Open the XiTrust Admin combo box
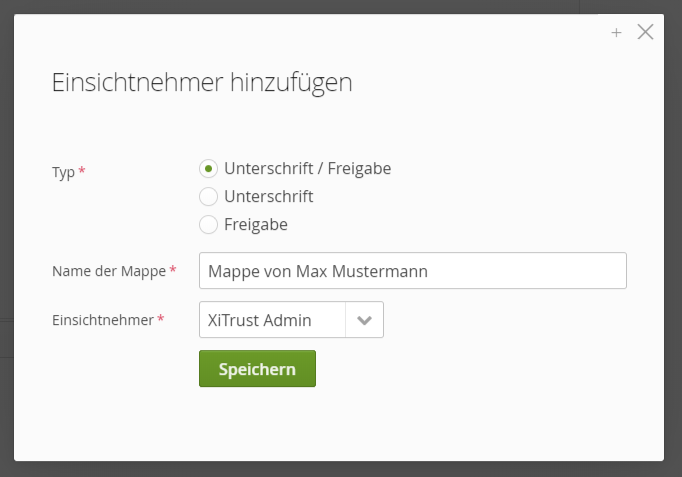 point(272,321)
